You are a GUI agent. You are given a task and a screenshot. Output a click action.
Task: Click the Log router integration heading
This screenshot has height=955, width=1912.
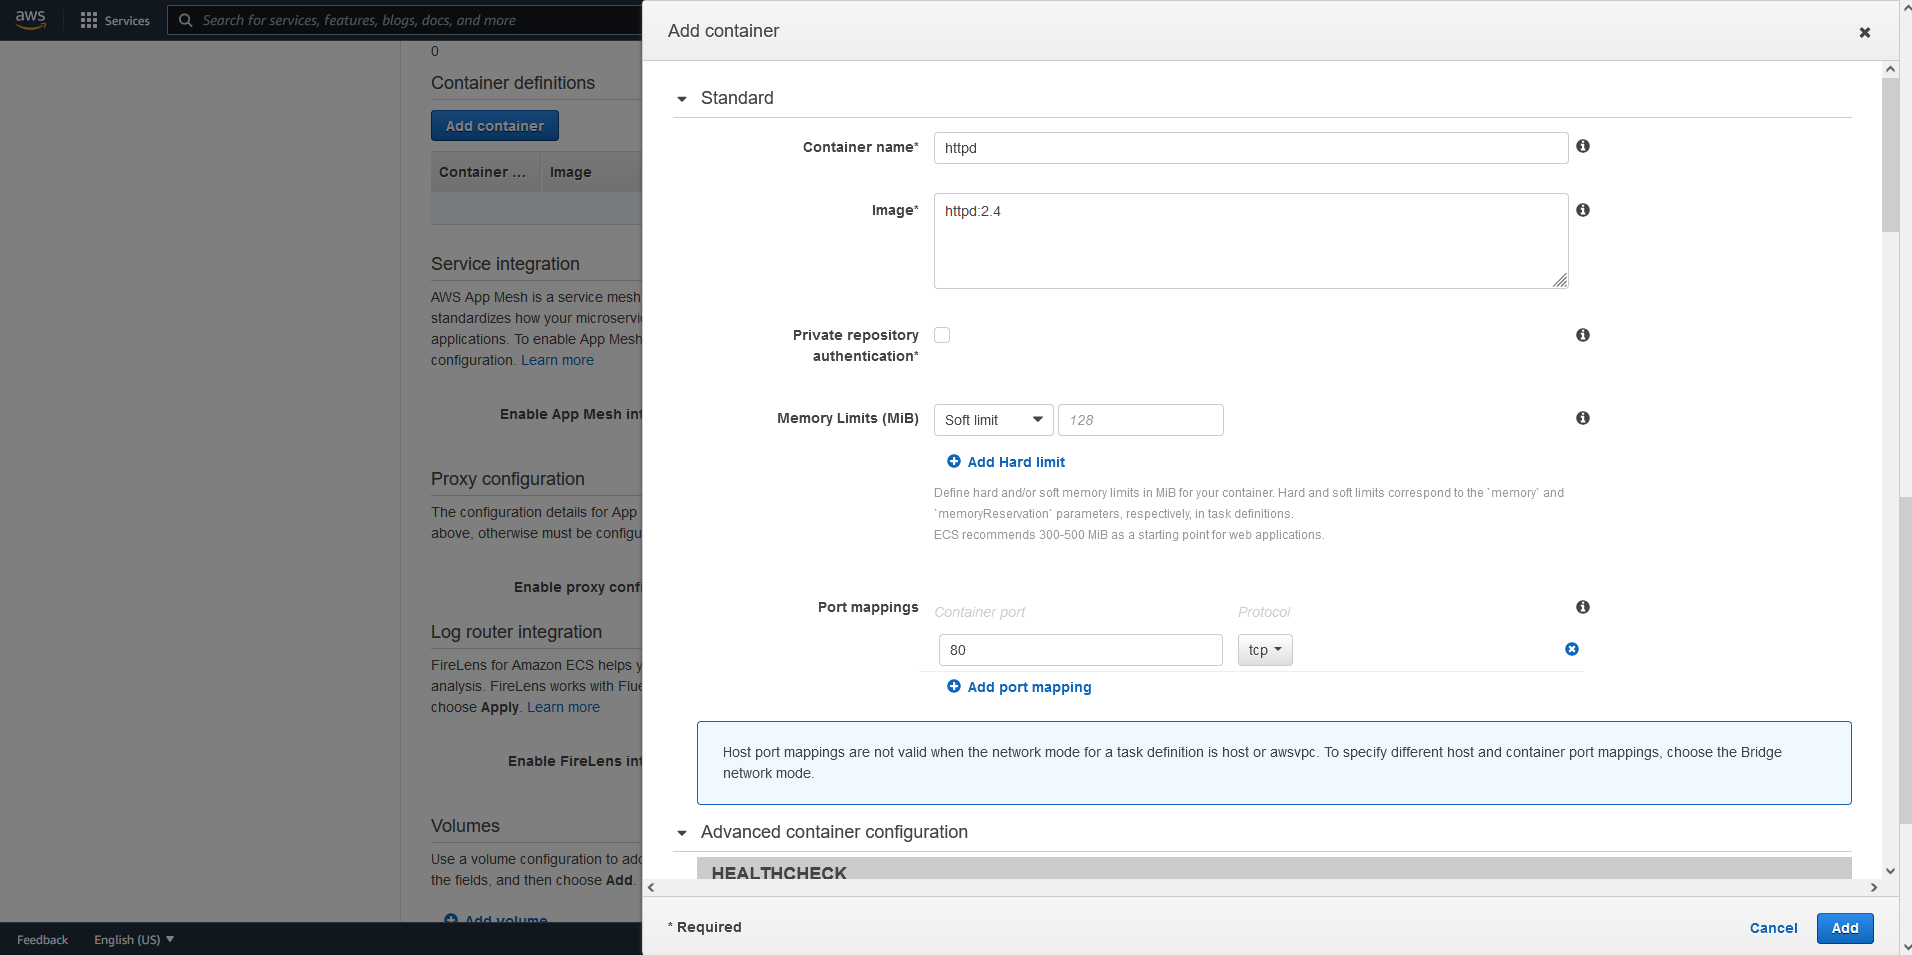516,632
